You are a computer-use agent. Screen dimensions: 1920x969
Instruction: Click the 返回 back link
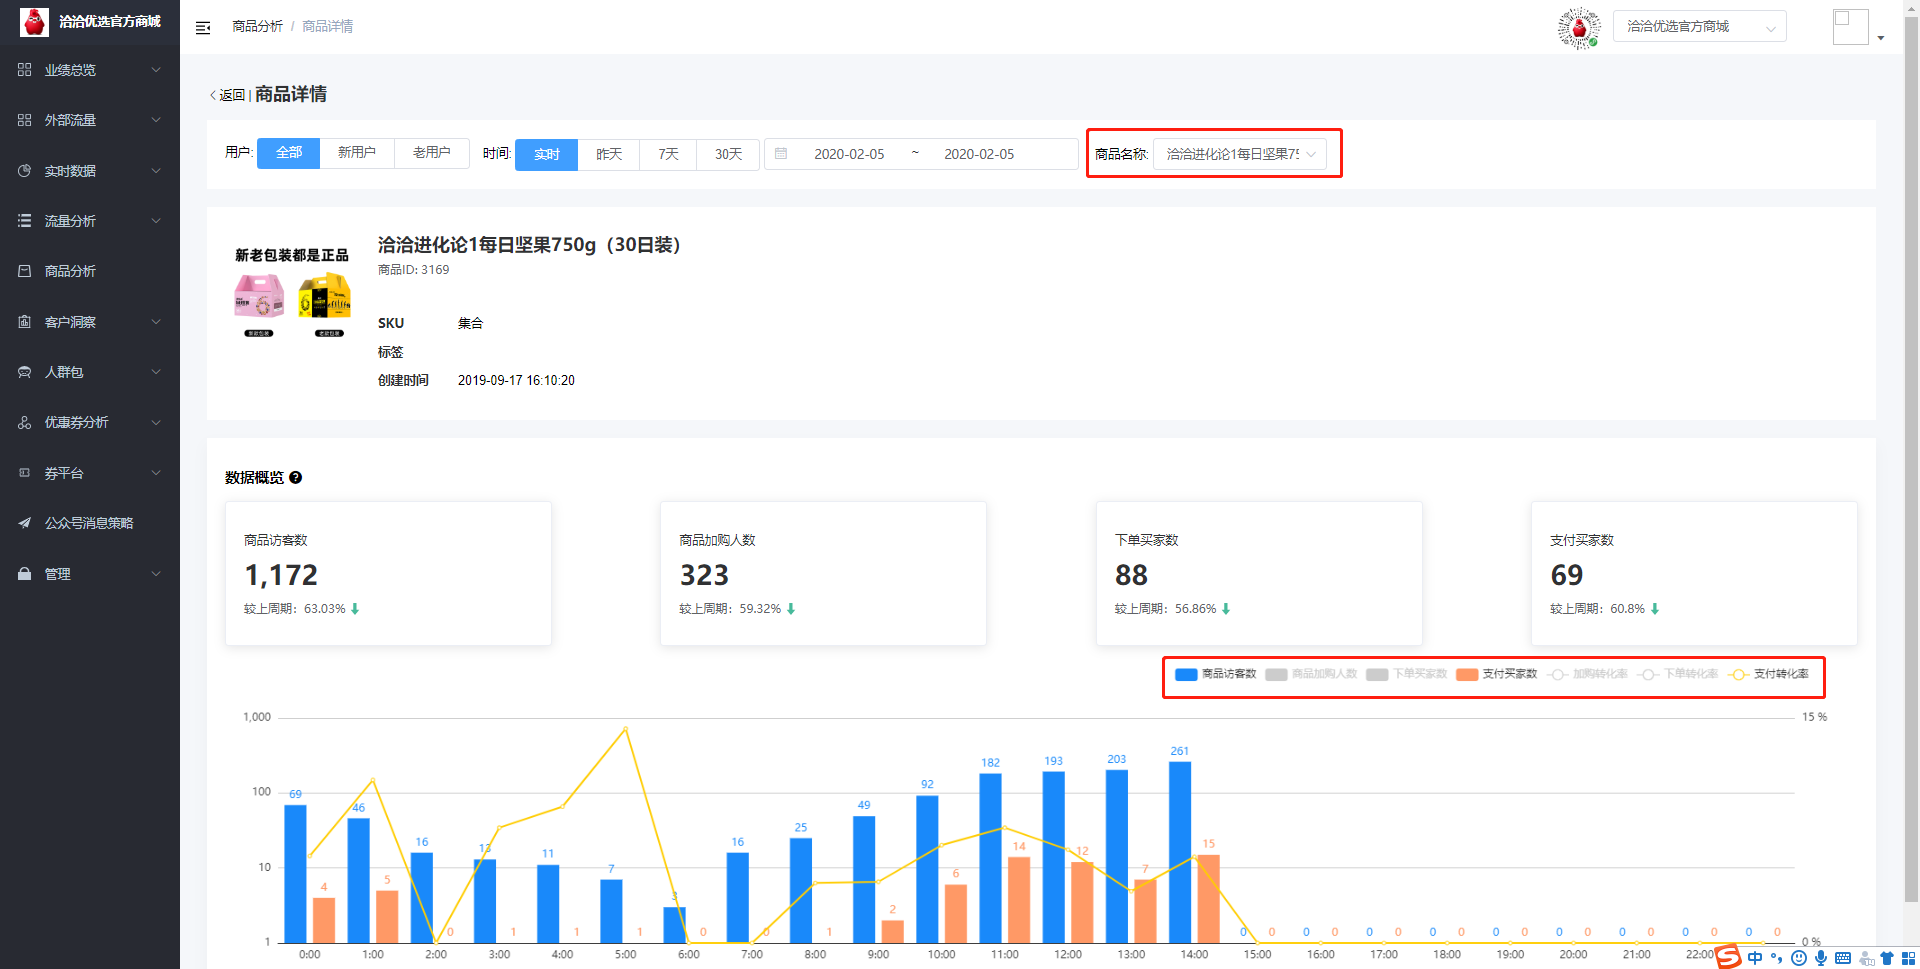point(228,95)
